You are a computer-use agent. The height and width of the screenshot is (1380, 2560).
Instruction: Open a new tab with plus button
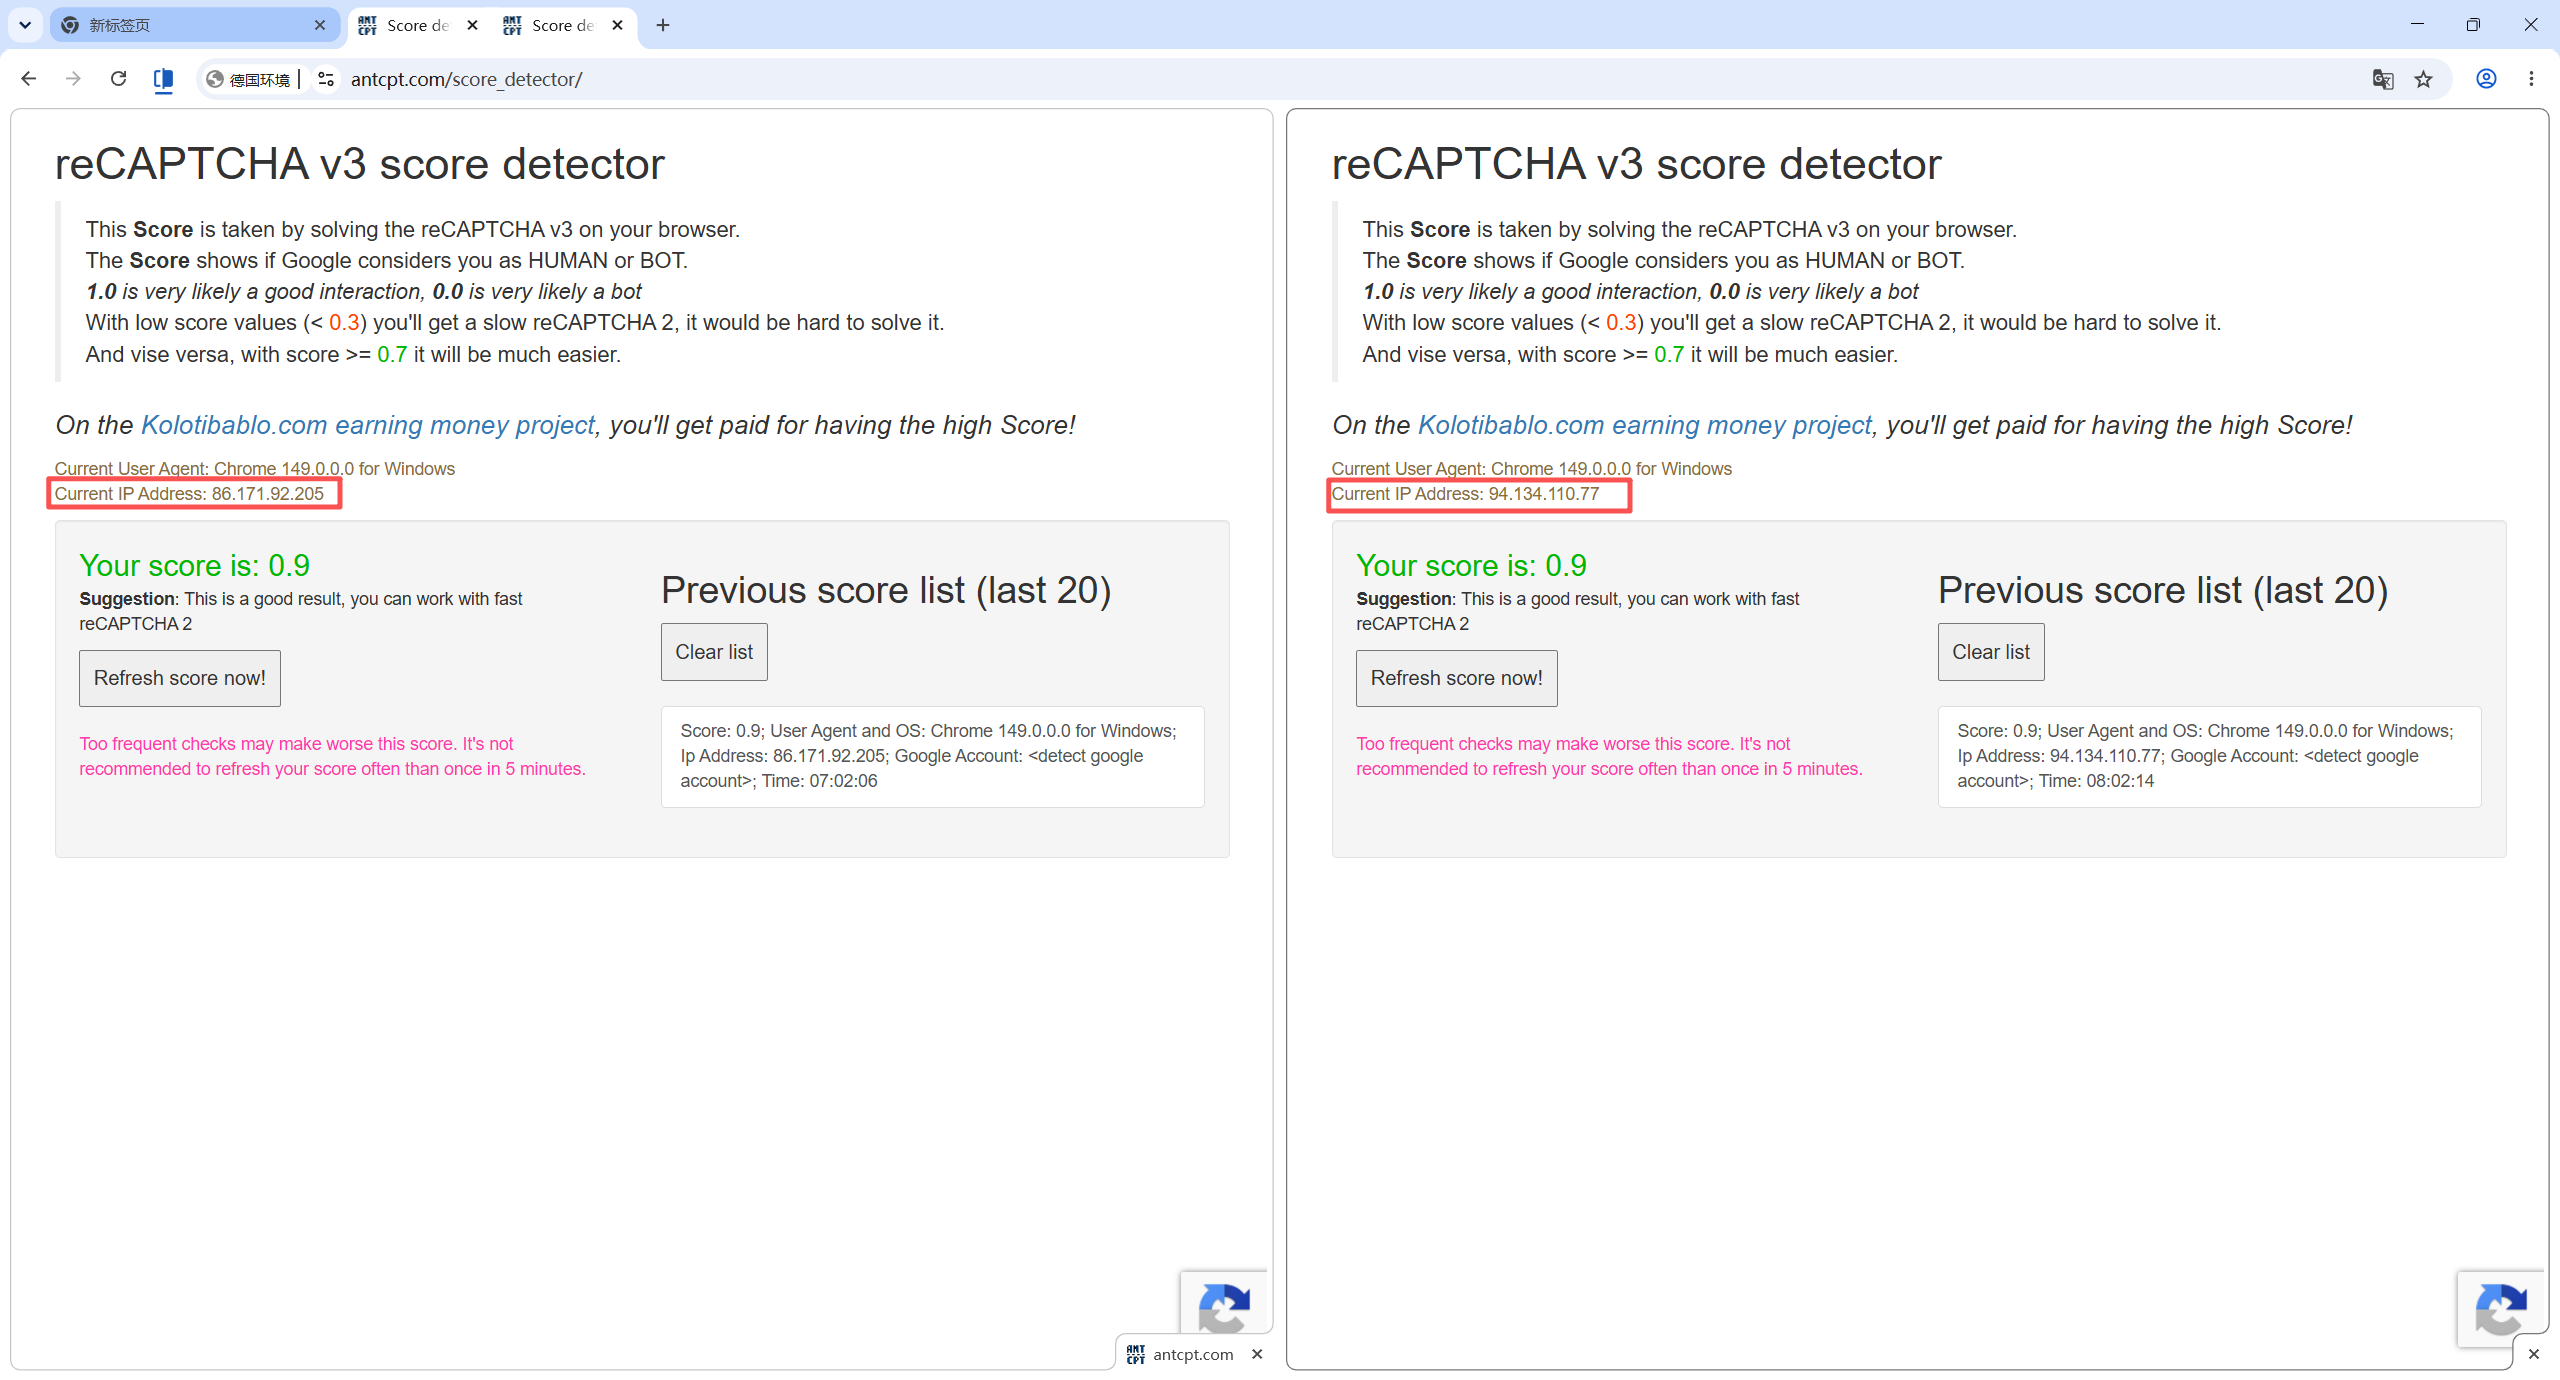click(663, 25)
